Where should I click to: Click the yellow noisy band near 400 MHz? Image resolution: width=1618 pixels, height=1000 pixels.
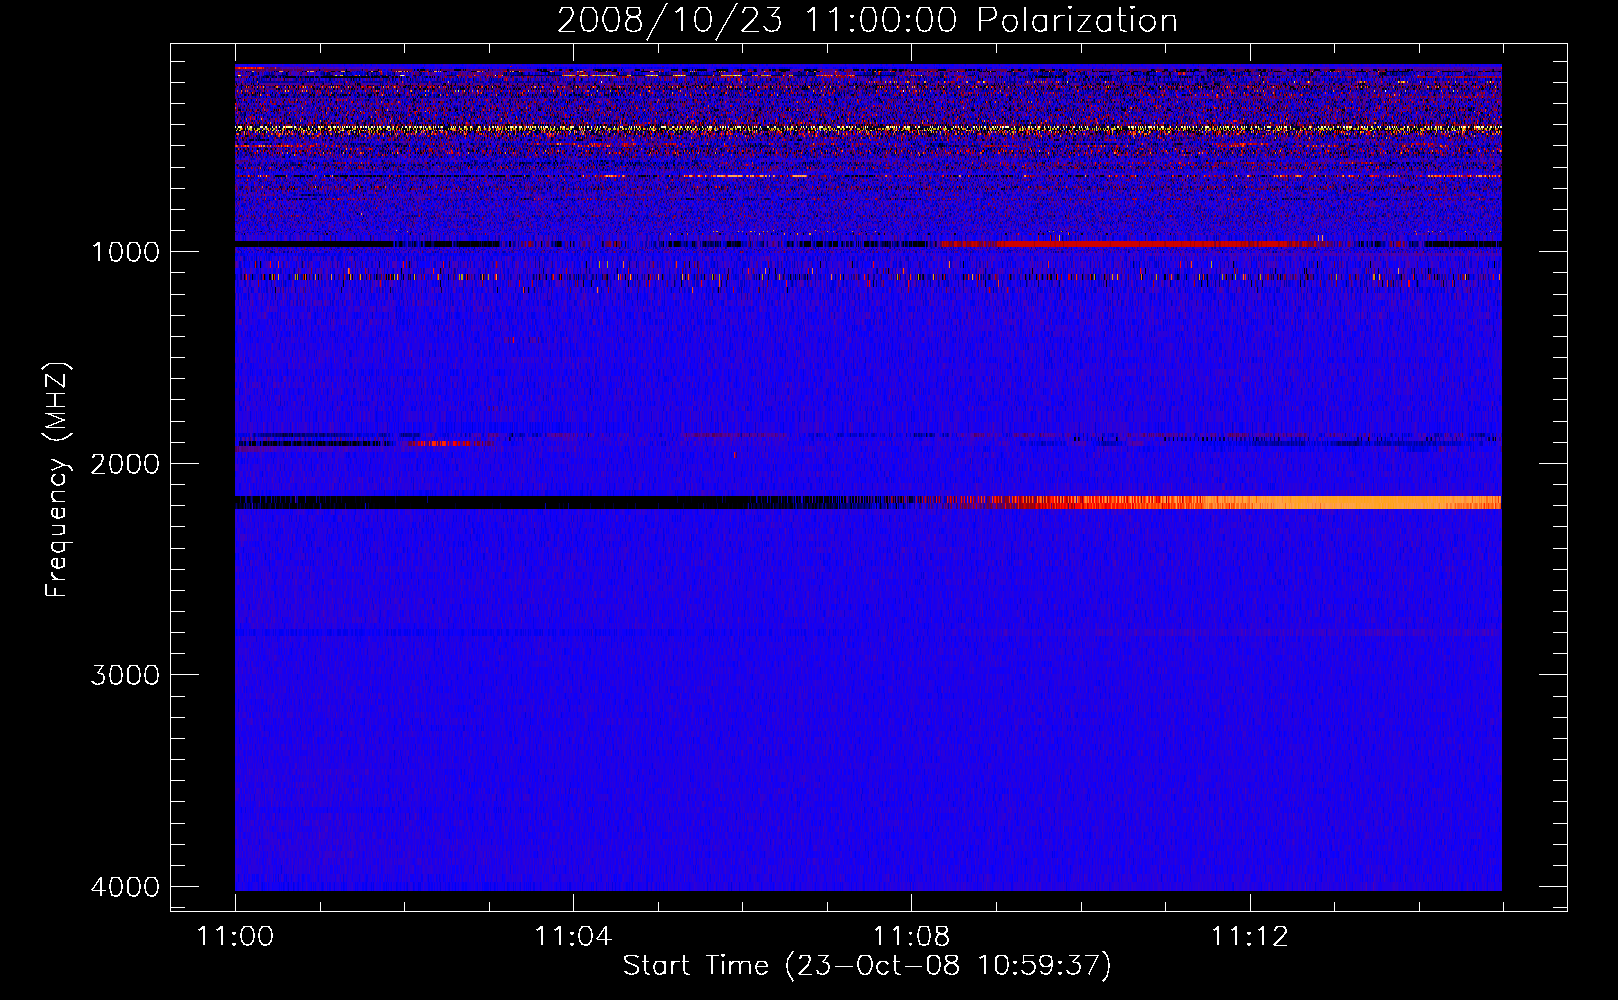click(868, 129)
